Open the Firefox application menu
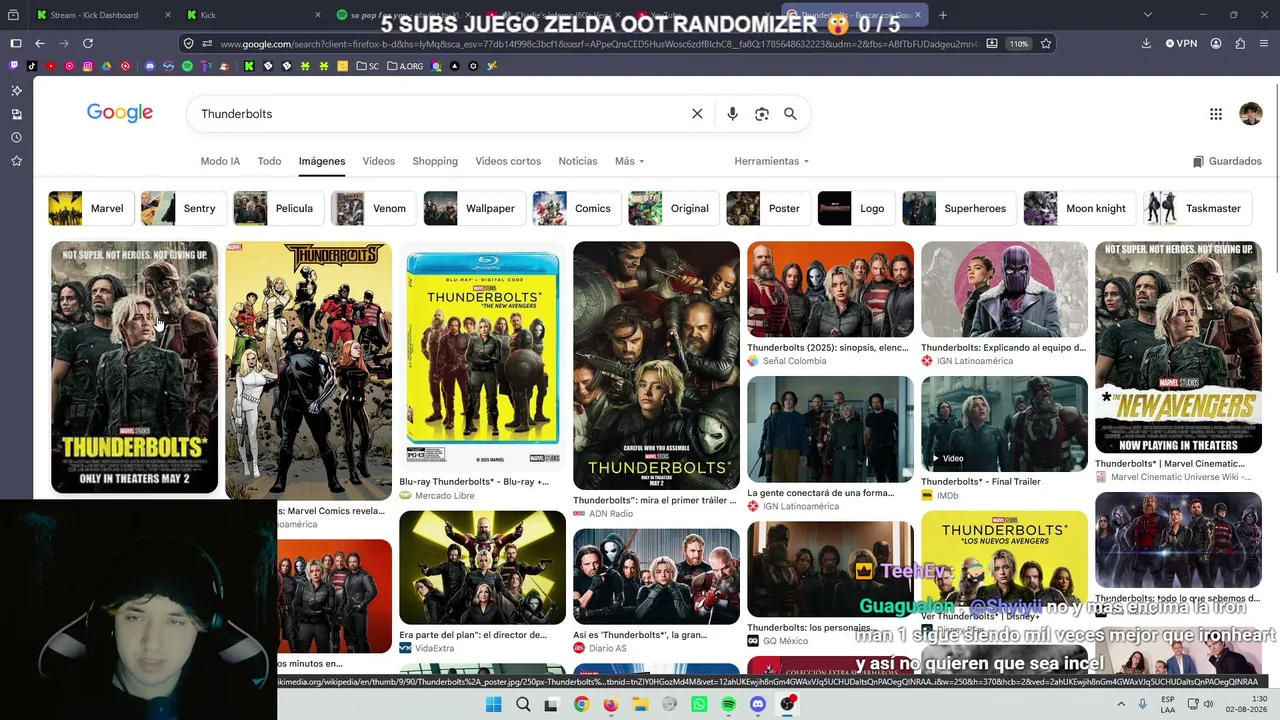Screen dimensions: 1280x720 [1264, 44]
